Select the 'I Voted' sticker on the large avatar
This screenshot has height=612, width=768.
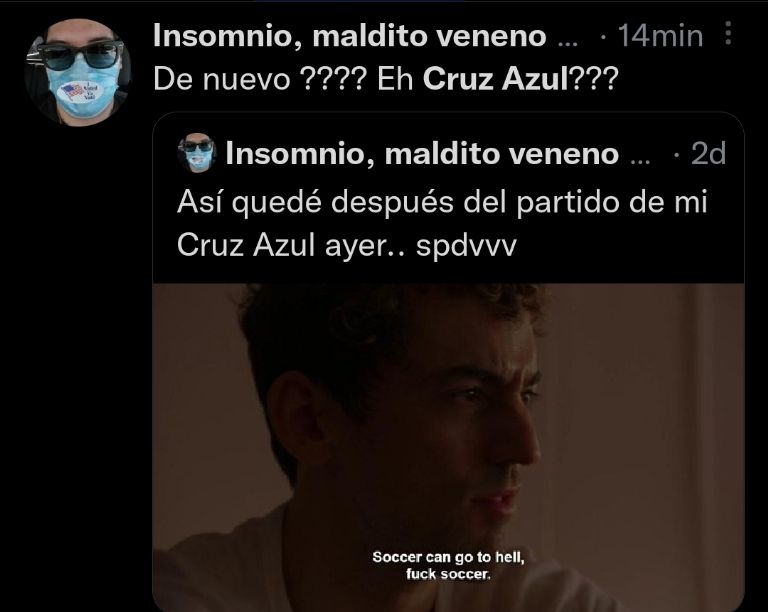tap(78, 92)
